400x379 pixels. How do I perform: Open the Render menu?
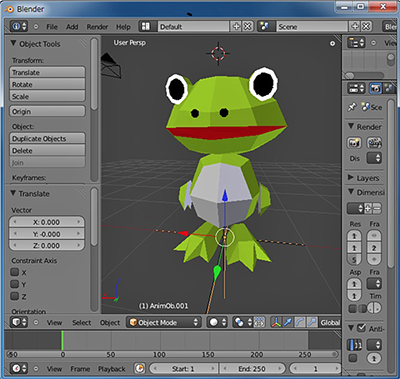point(97,27)
